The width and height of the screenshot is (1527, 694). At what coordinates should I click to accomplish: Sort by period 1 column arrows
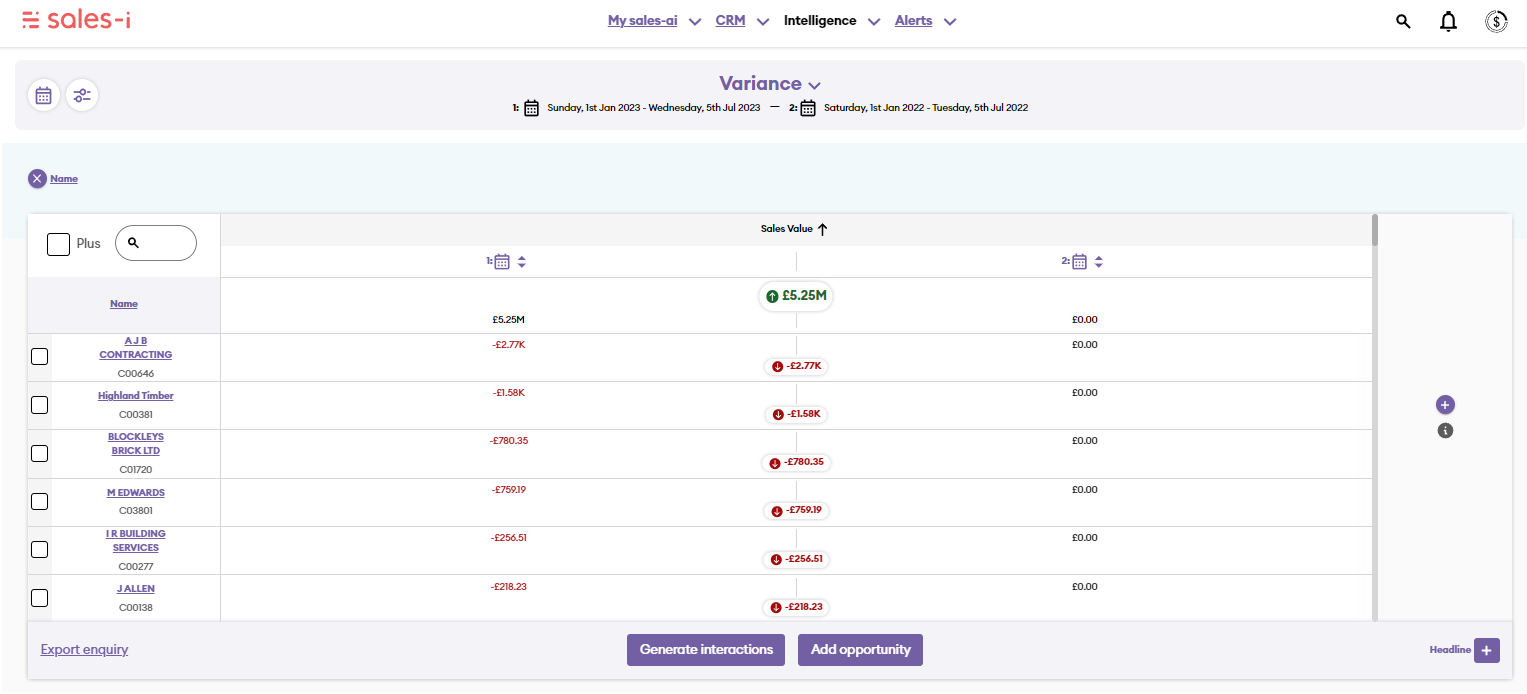[521, 262]
